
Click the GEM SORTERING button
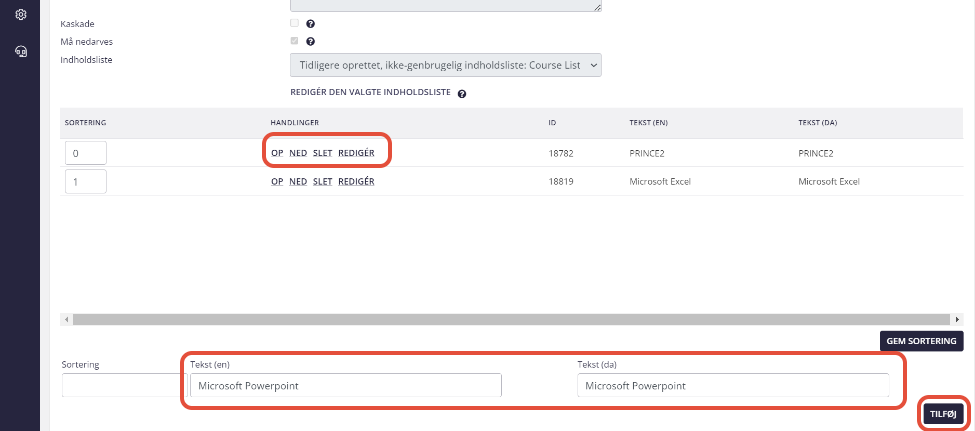pyautogui.click(x=922, y=341)
